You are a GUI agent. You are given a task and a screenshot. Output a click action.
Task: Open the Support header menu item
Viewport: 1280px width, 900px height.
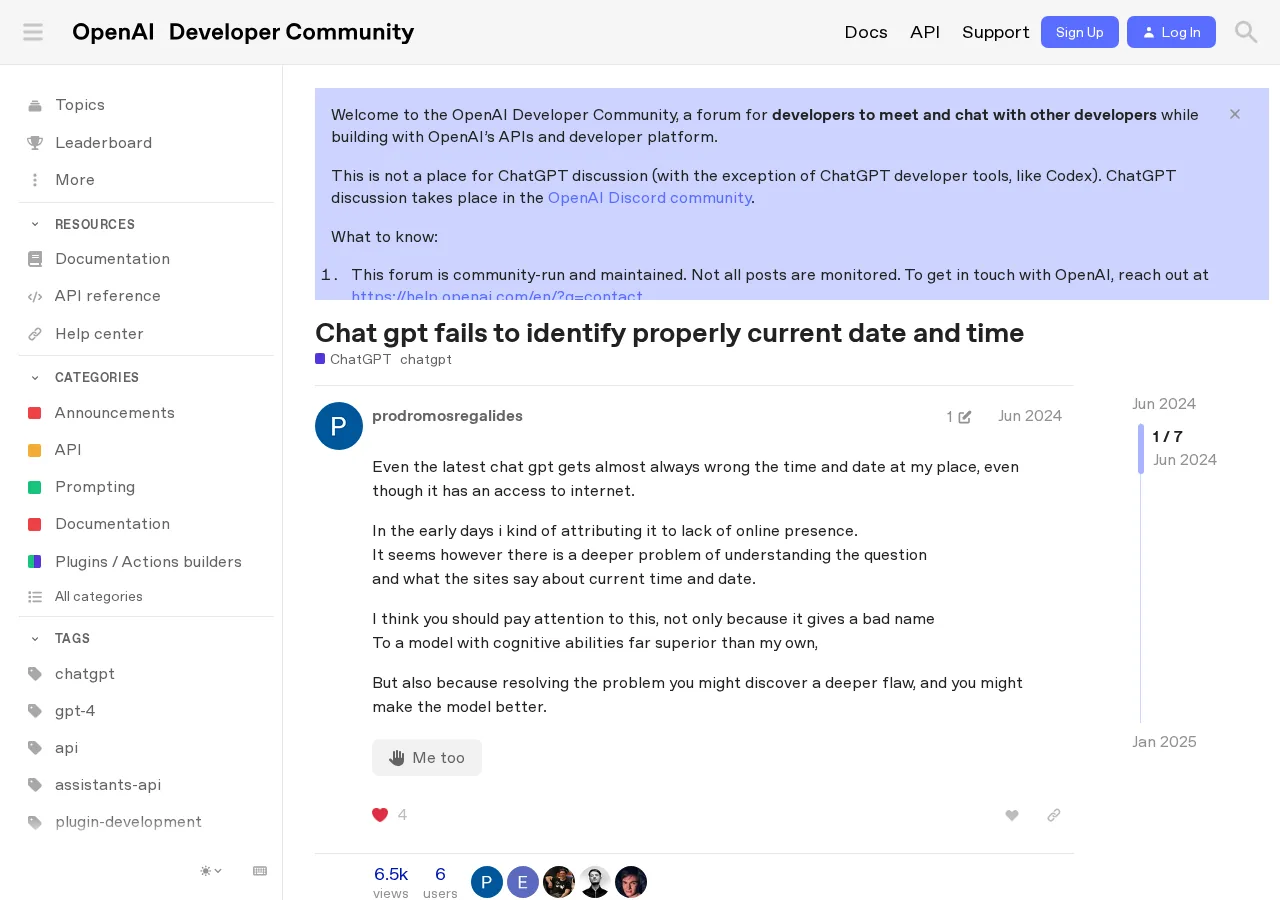click(x=996, y=32)
